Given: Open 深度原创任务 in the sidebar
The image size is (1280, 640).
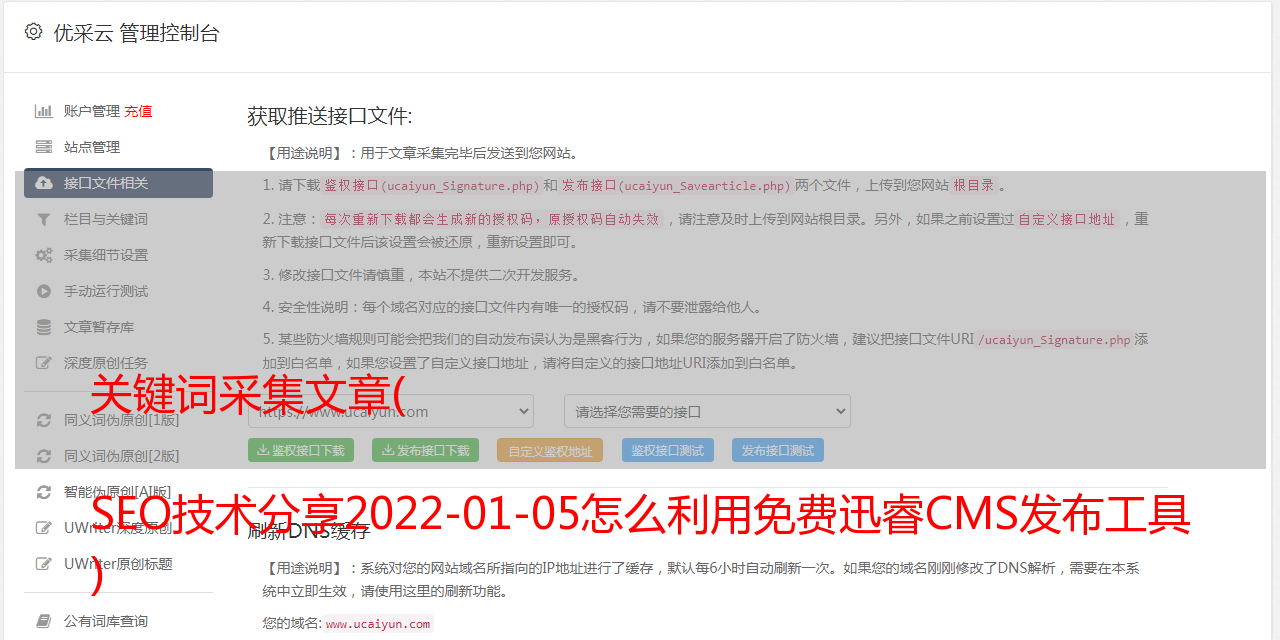Looking at the screenshot, I should [x=106, y=363].
